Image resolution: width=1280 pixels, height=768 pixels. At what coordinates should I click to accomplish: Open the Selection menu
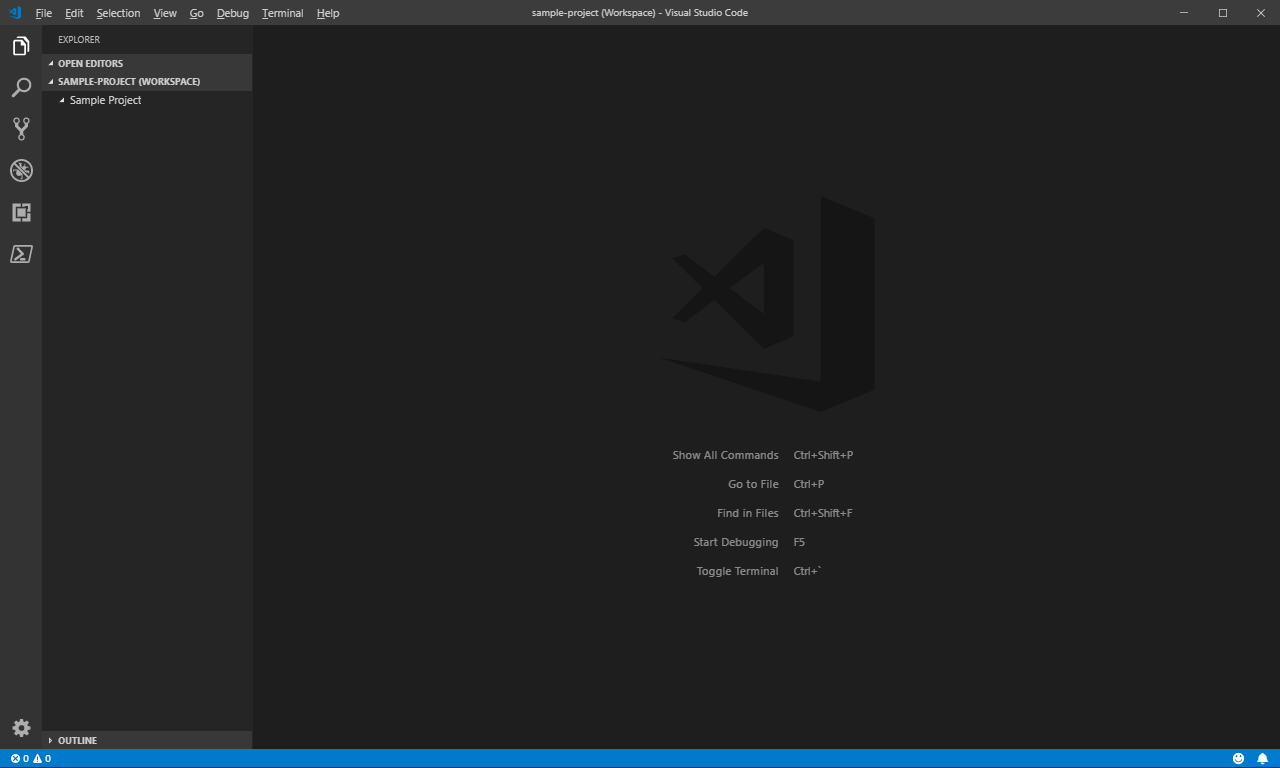pos(118,13)
